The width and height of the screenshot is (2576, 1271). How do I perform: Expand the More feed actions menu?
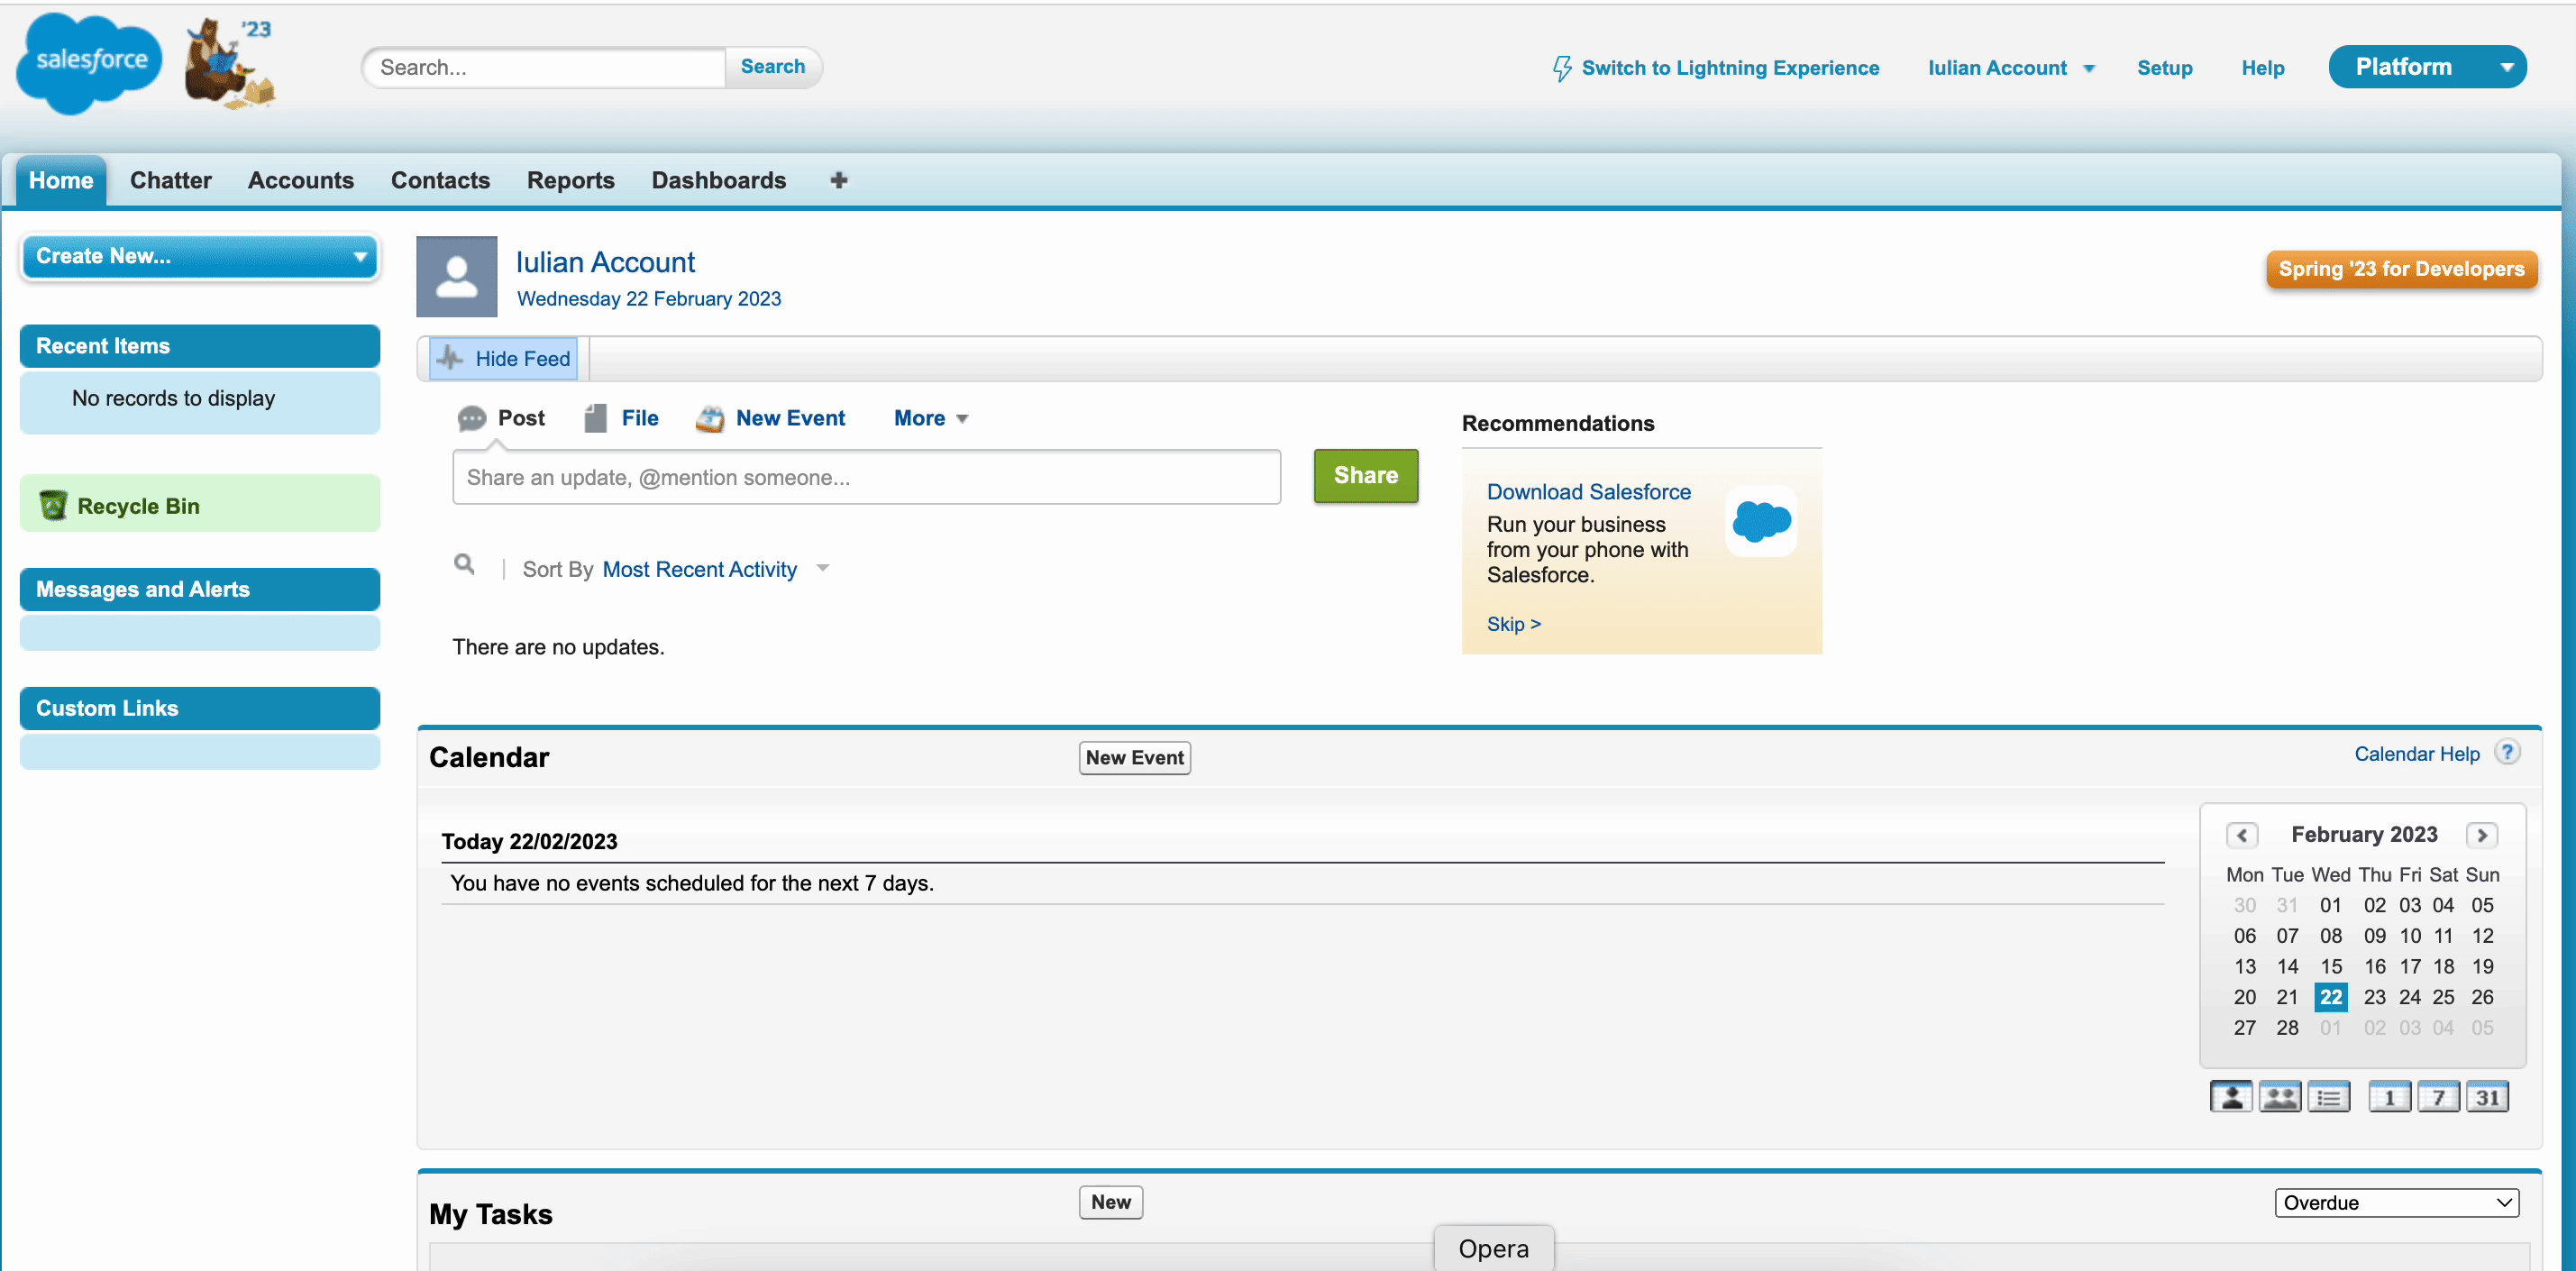click(930, 418)
